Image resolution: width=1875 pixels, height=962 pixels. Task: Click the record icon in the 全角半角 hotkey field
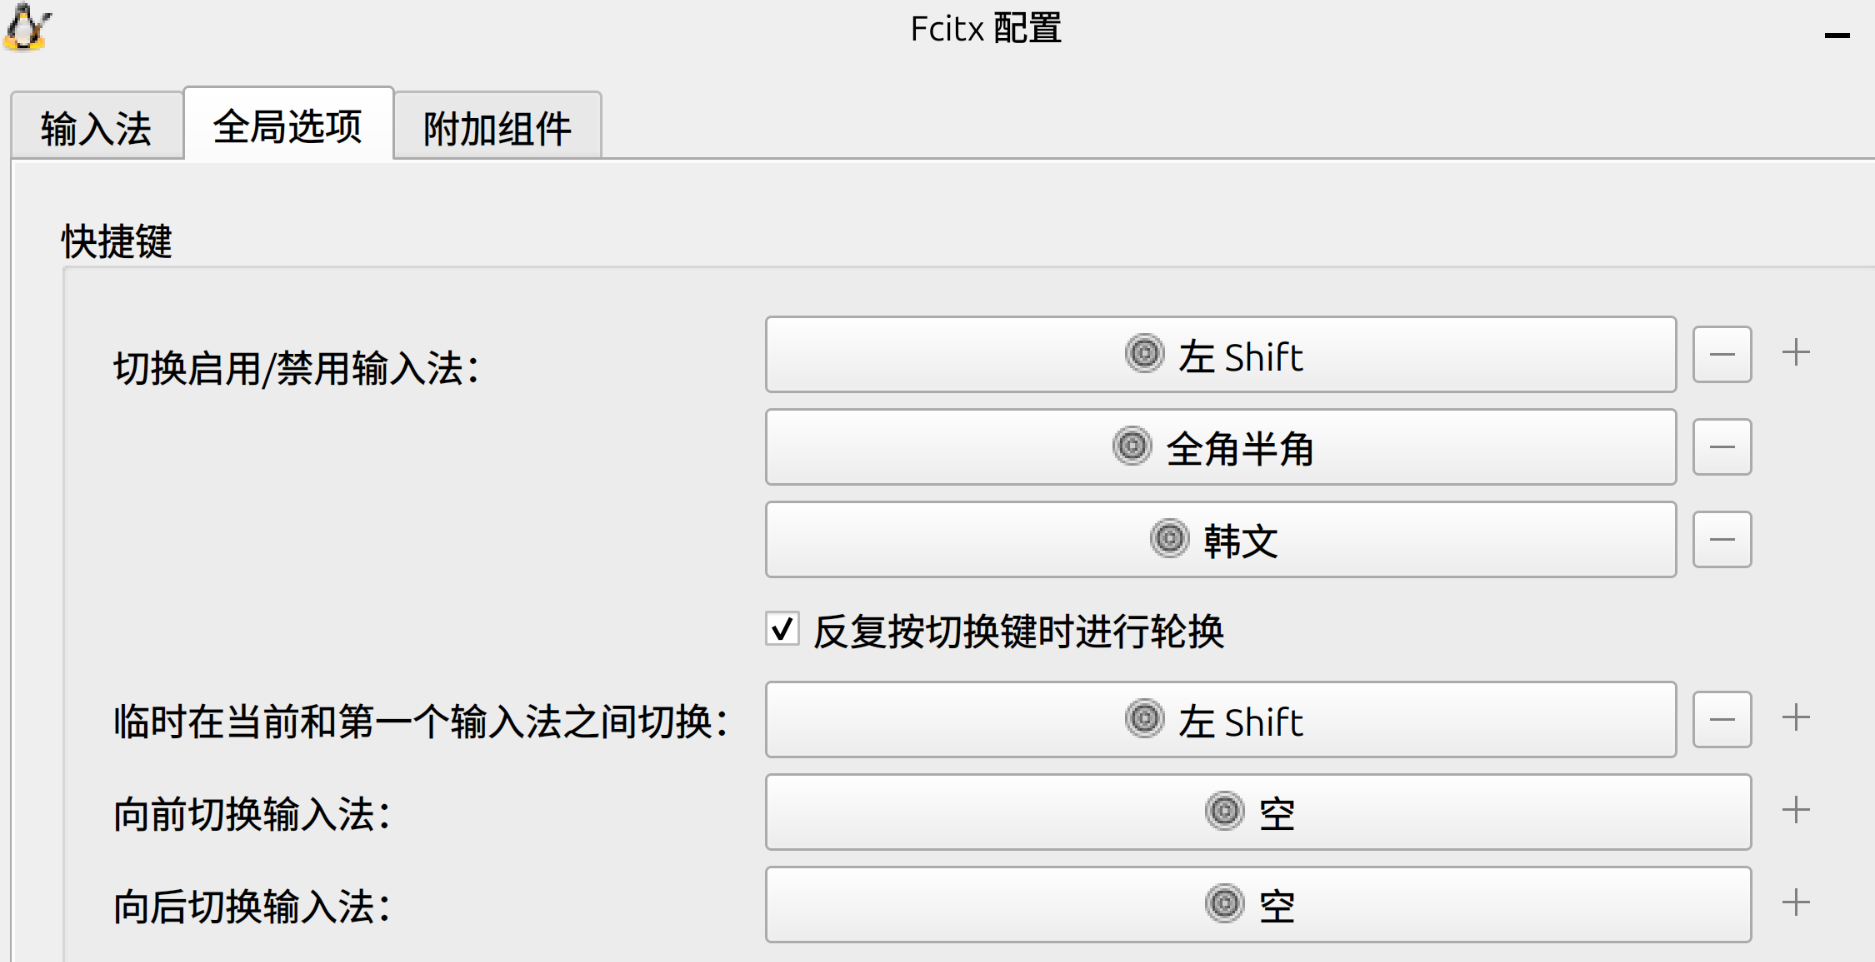point(1131,447)
